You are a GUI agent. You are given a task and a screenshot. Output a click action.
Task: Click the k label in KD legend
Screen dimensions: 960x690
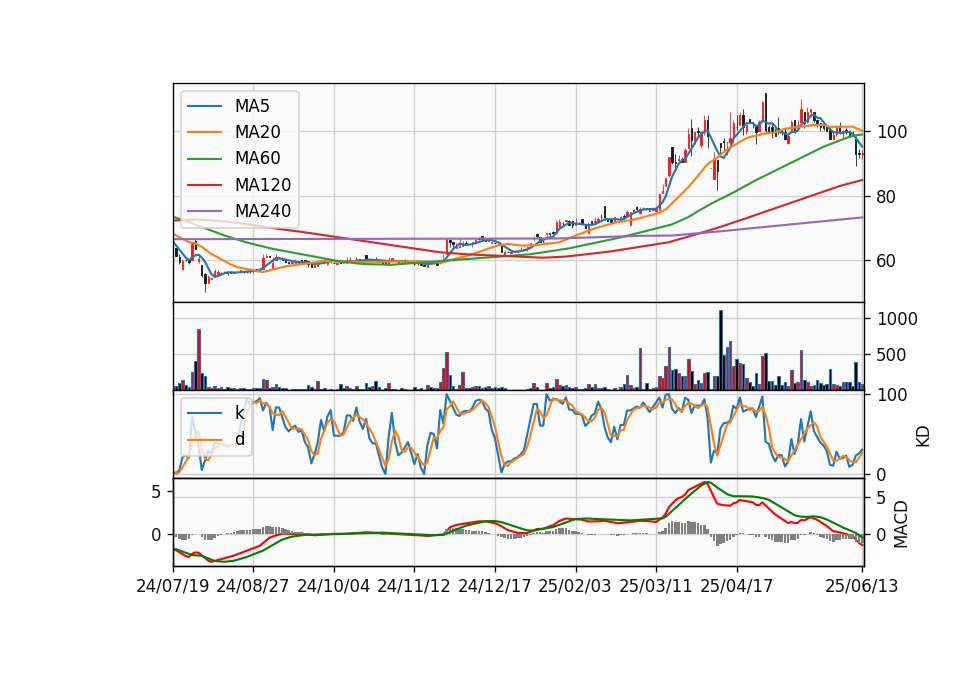[239, 413]
